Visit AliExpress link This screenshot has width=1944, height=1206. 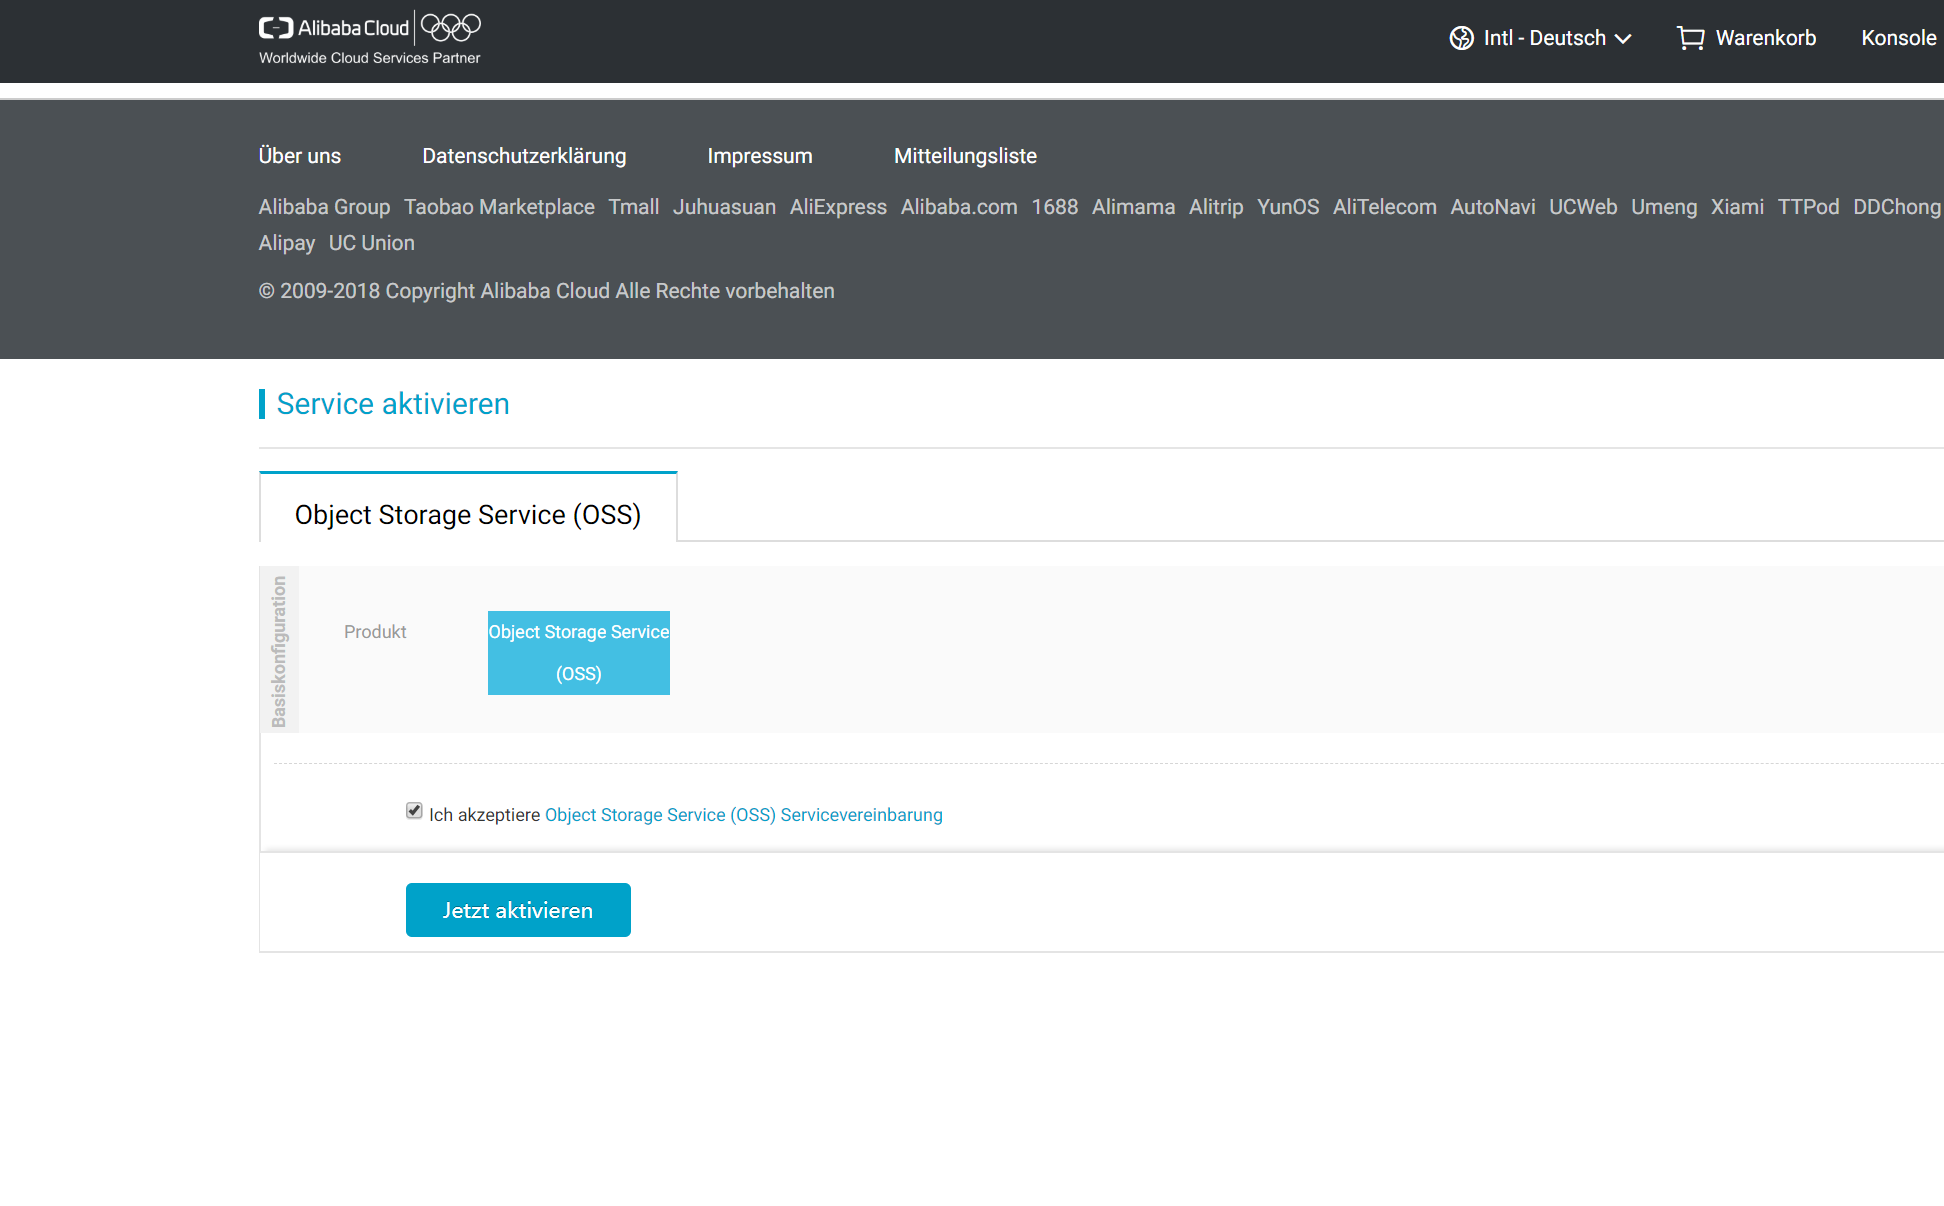pyautogui.click(x=838, y=207)
